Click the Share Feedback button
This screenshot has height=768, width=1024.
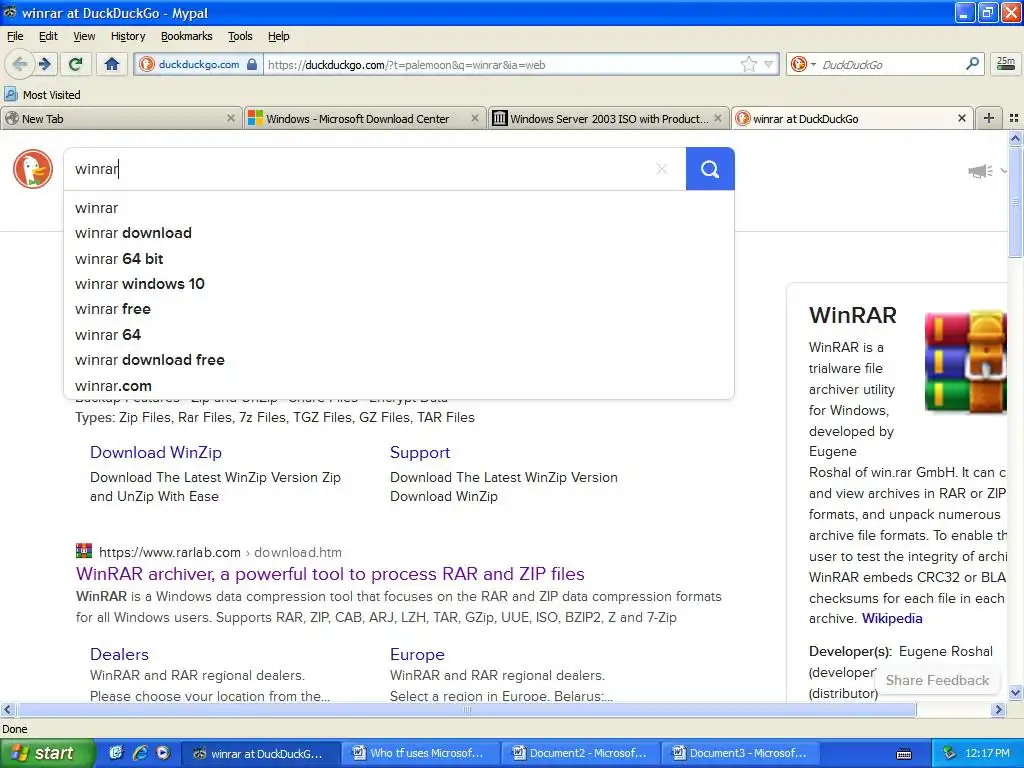point(937,680)
